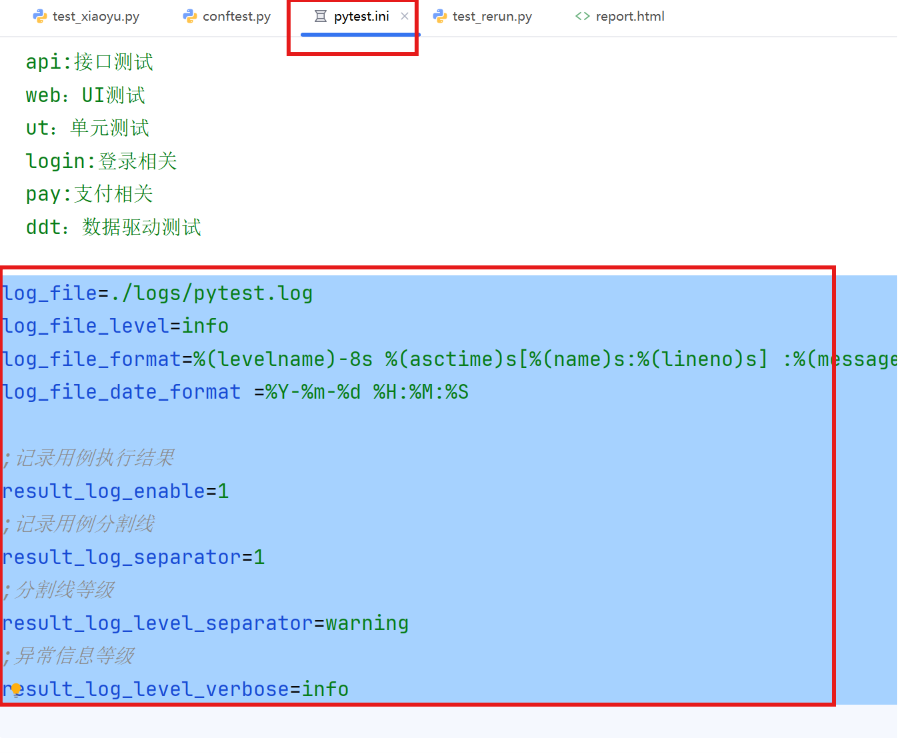Click the line 'ddt: 数据驱动测试'
The width and height of the screenshot is (898, 753).
[x=113, y=227]
